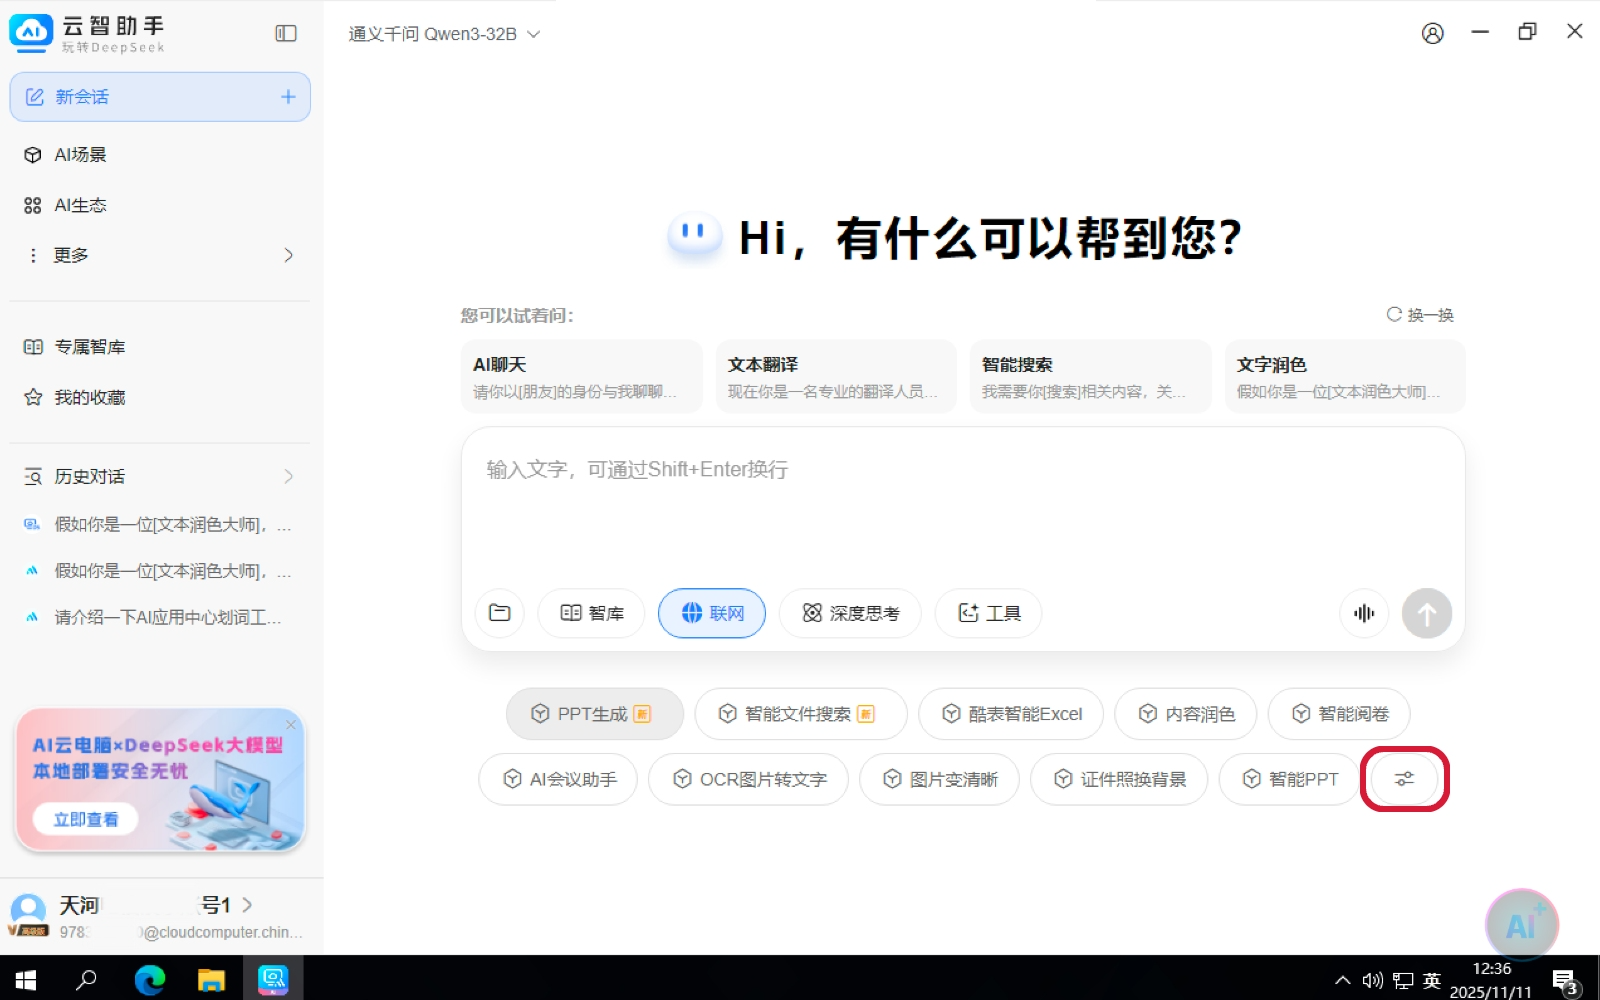Open the taskbar search icon
1600x1000 pixels.
[87, 979]
